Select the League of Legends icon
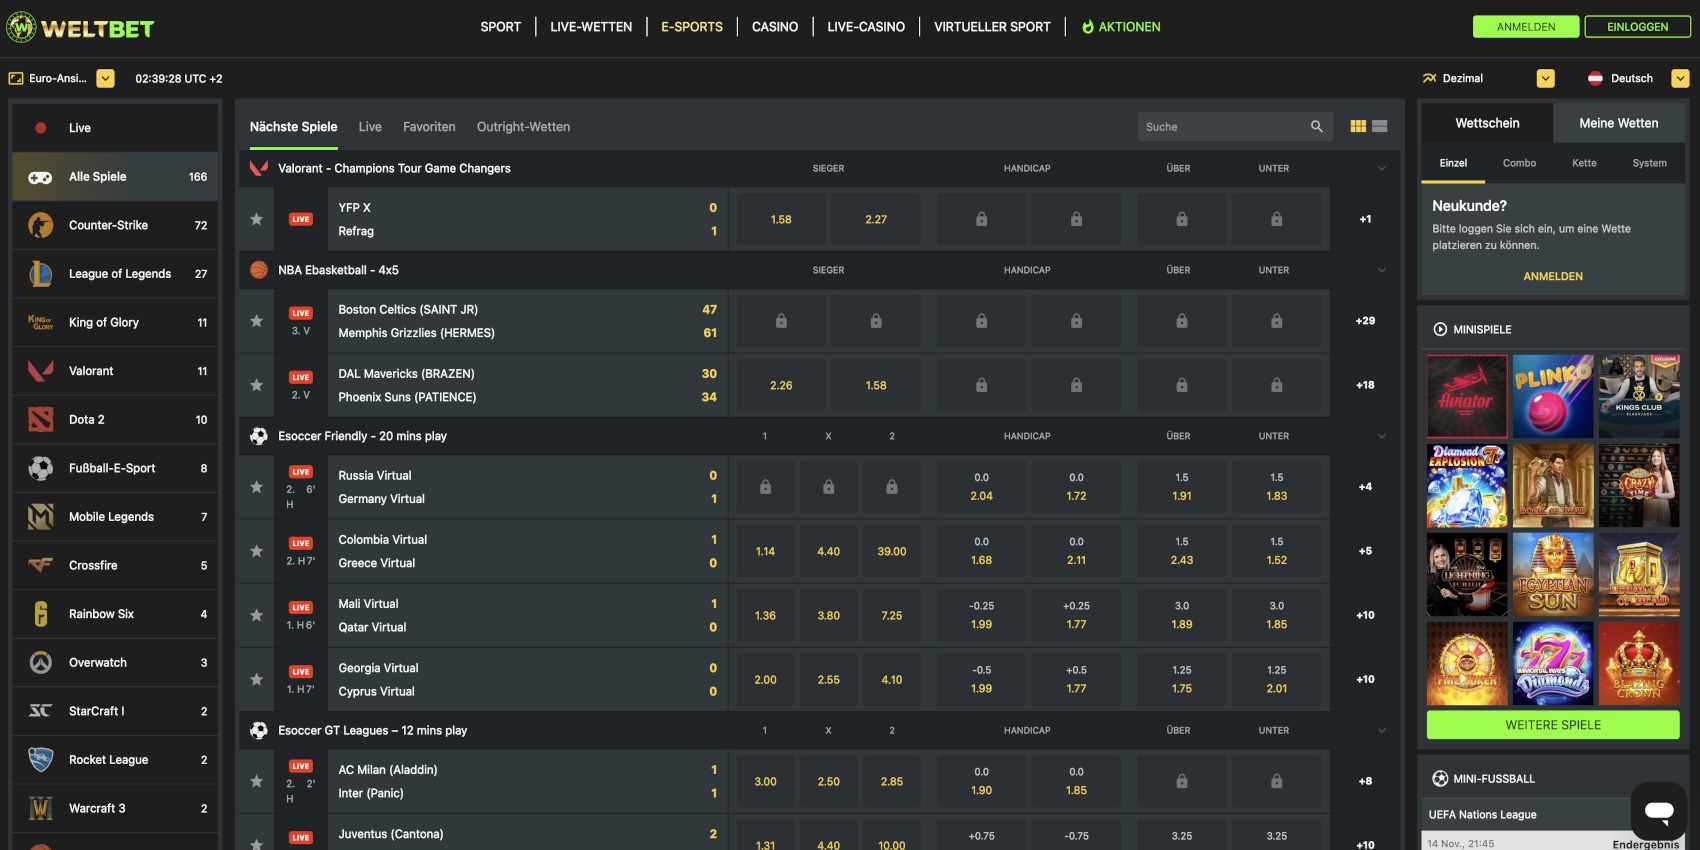This screenshot has height=850, width=1700. (x=40, y=274)
